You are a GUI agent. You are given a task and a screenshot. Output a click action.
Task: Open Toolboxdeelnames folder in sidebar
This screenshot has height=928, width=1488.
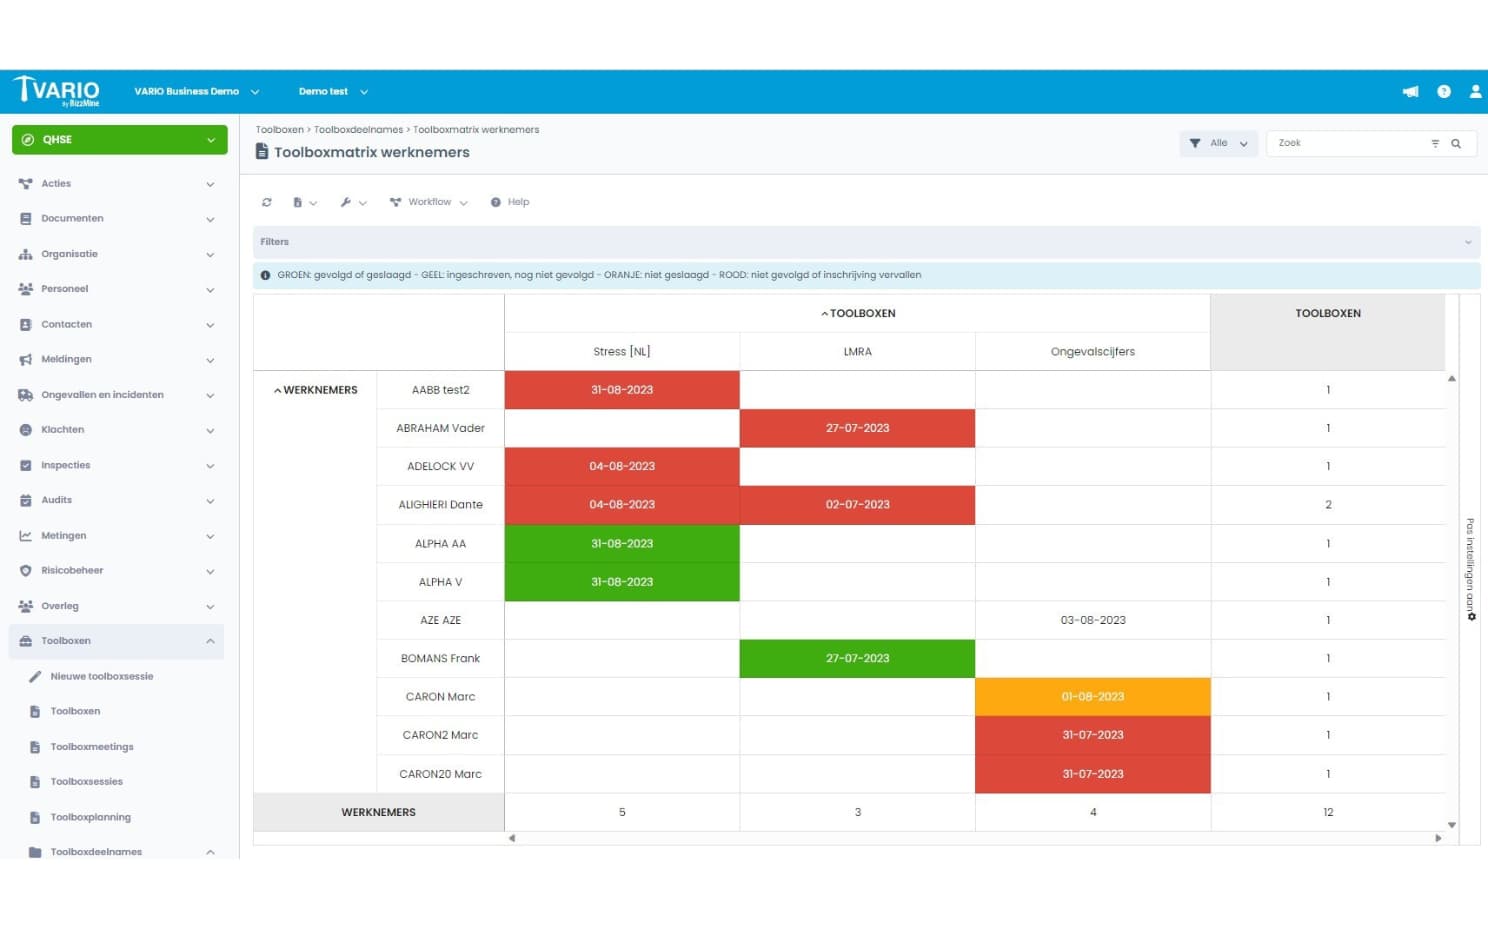tap(96, 852)
